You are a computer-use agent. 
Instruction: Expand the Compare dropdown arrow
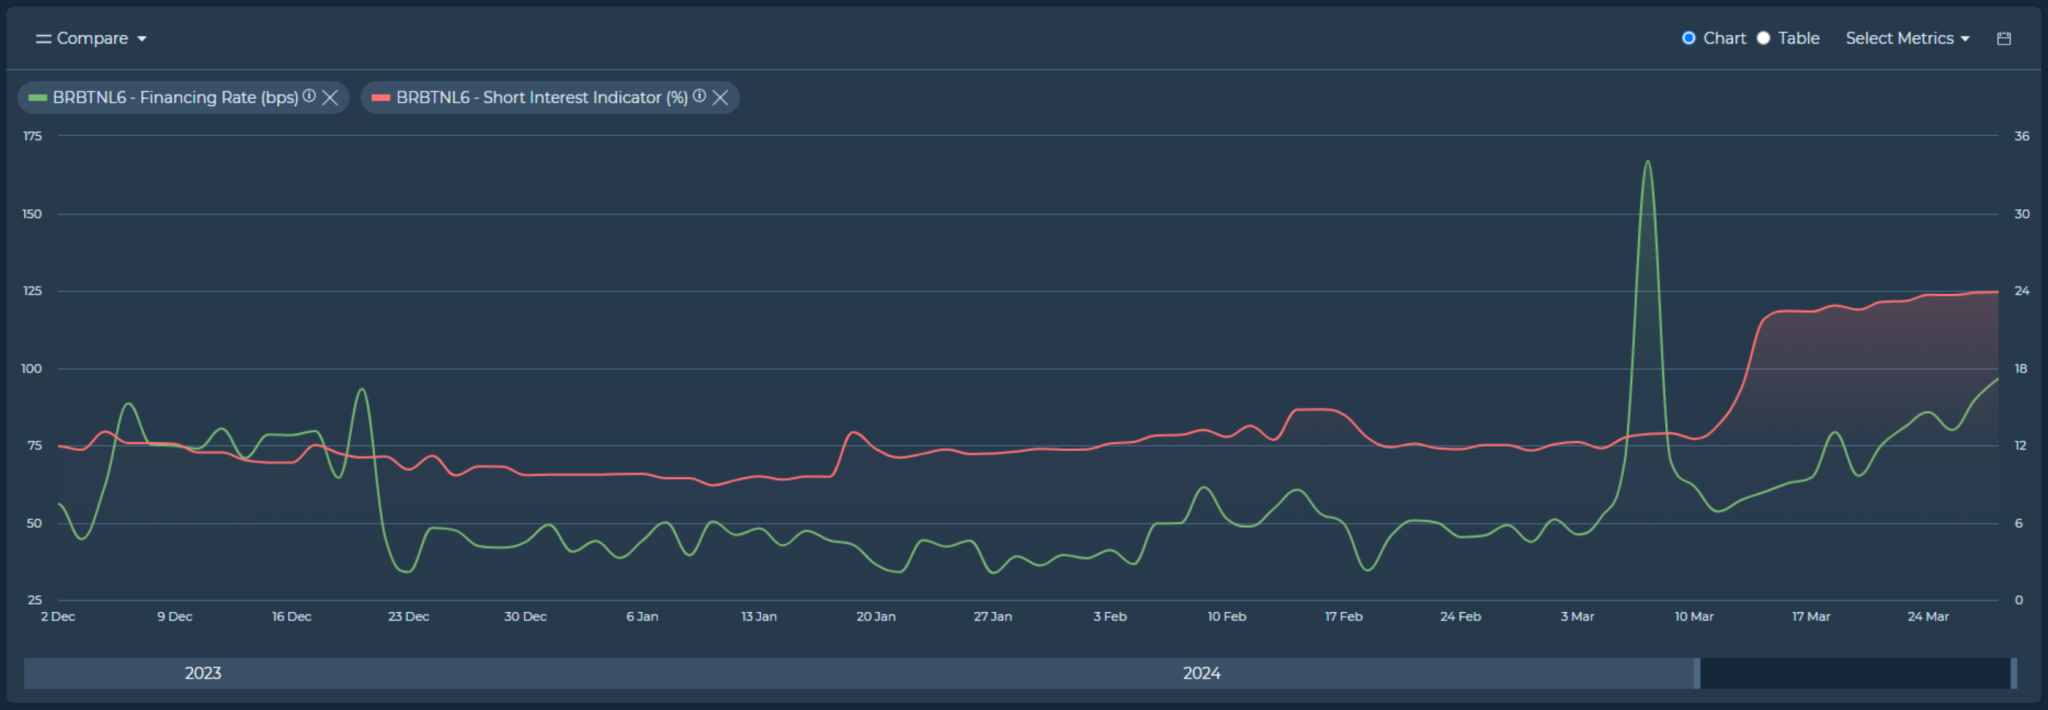(142, 39)
